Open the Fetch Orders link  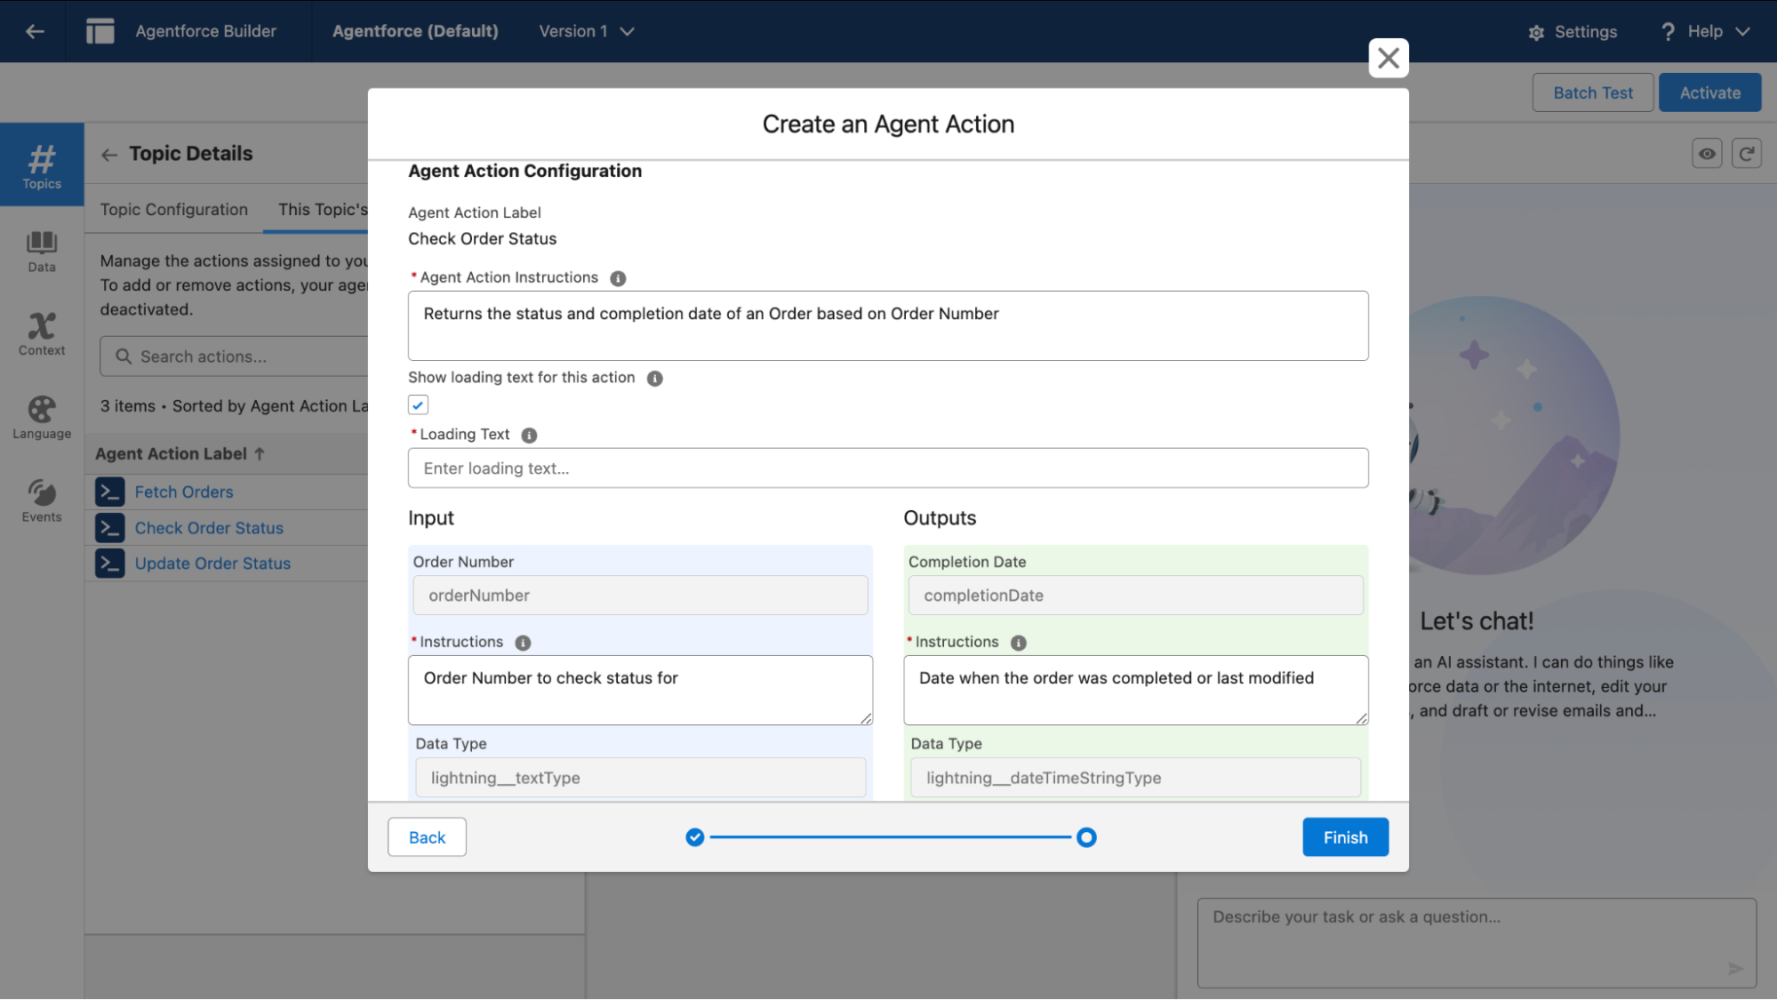pos(184,492)
